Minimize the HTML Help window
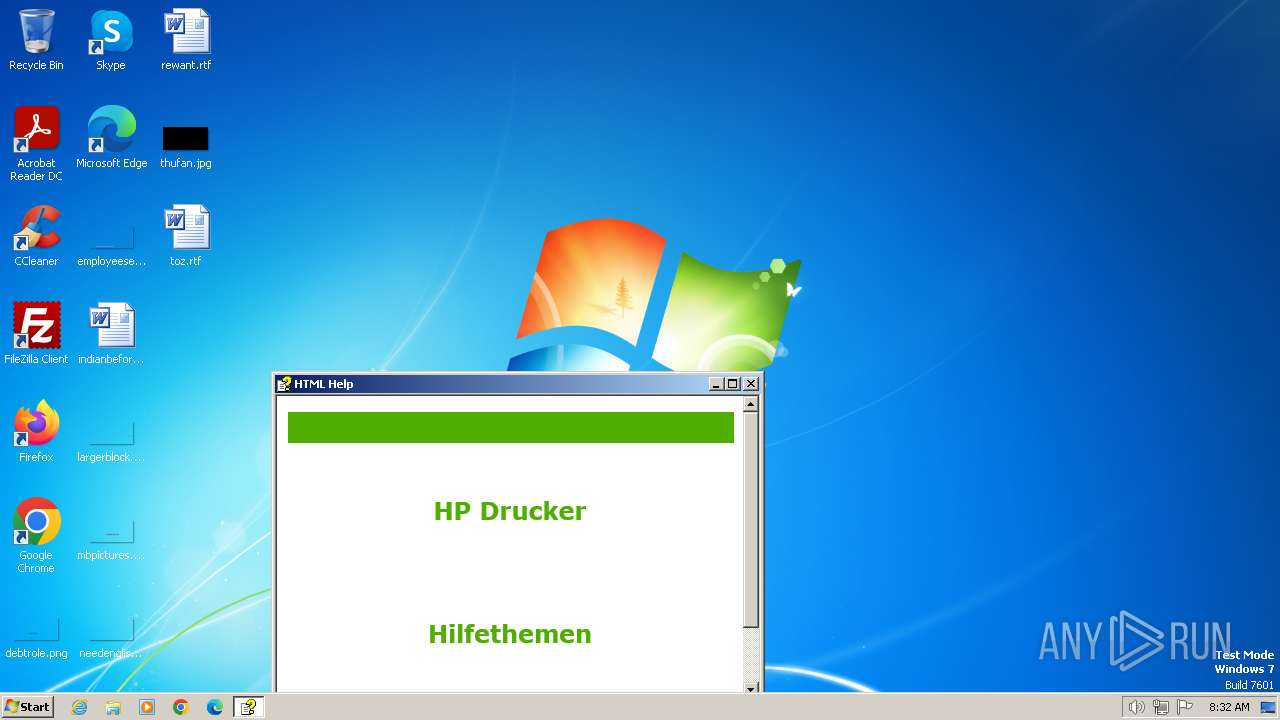The height and width of the screenshot is (720, 1280). (x=716, y=384)
